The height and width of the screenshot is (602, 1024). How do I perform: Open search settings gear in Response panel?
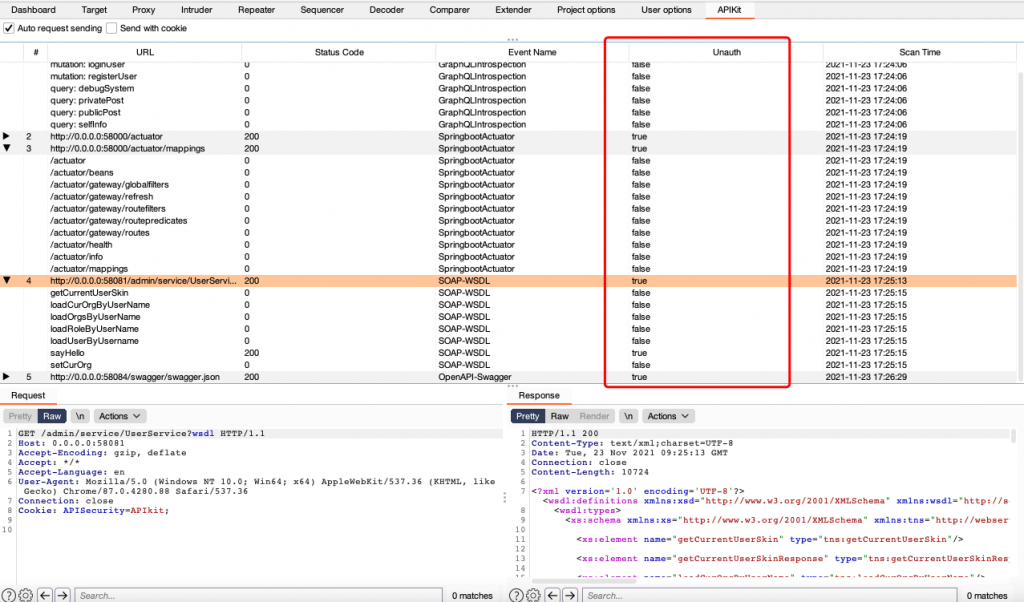point(531,595)
